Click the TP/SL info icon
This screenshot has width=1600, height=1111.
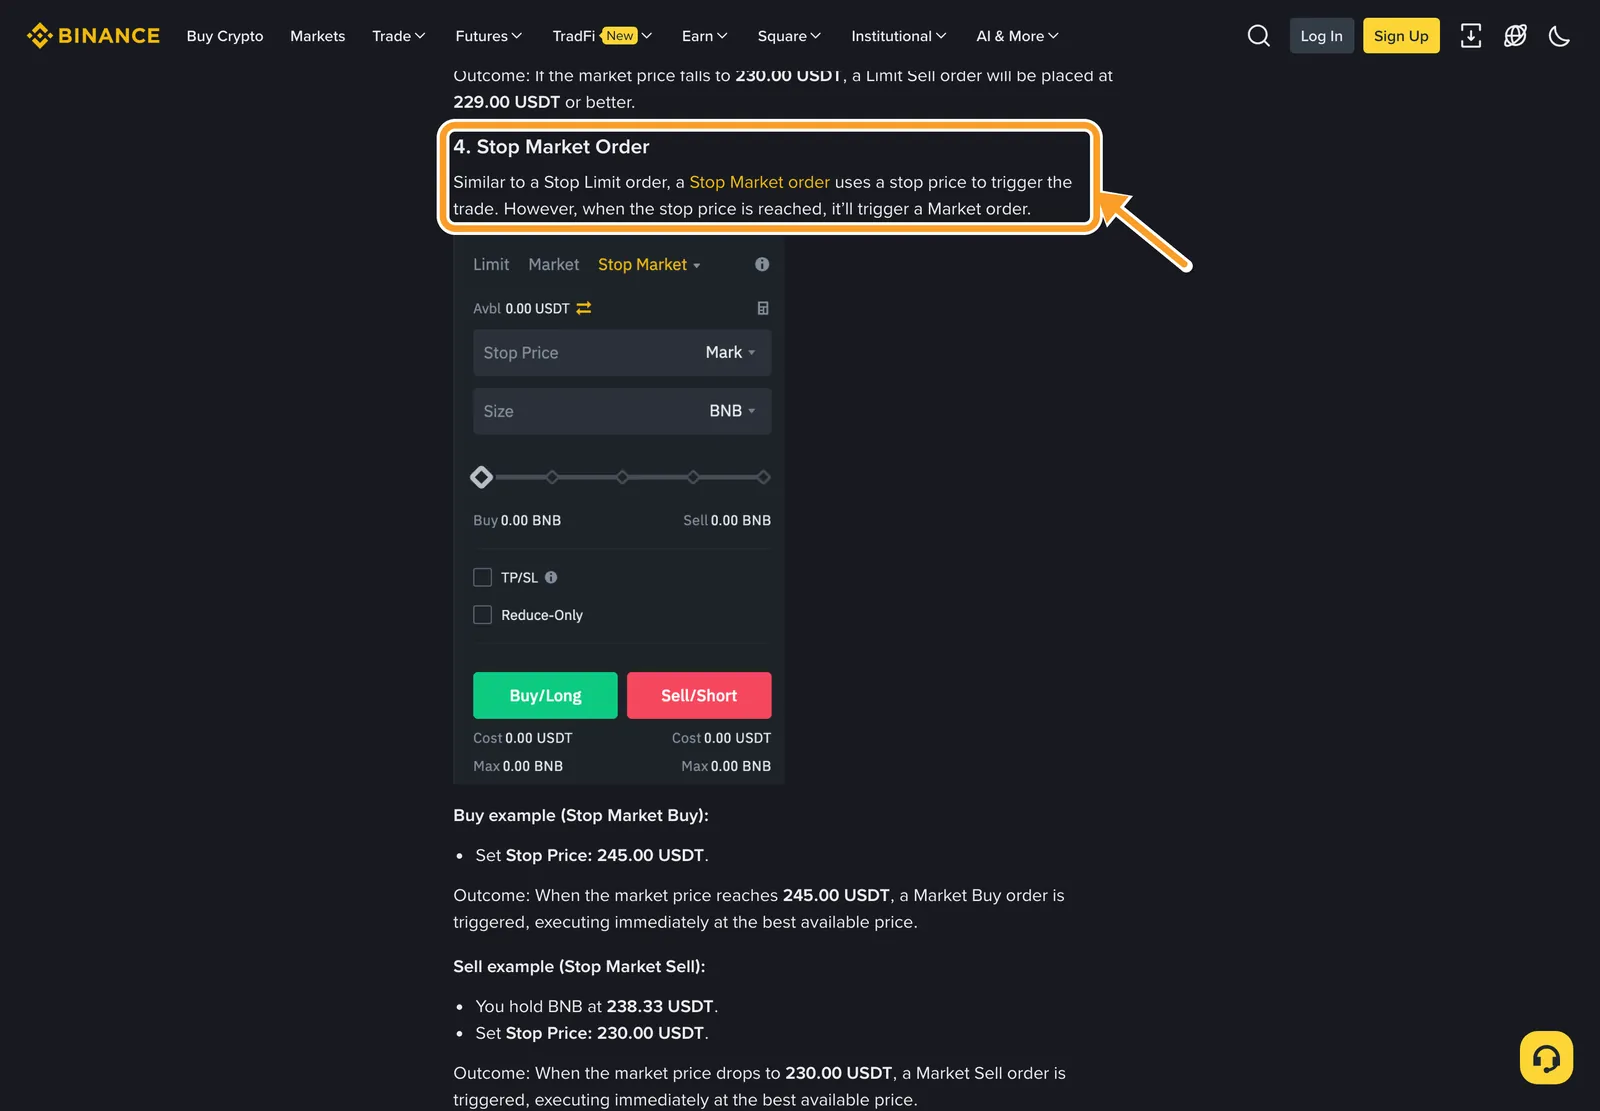[x=551, y=577]
